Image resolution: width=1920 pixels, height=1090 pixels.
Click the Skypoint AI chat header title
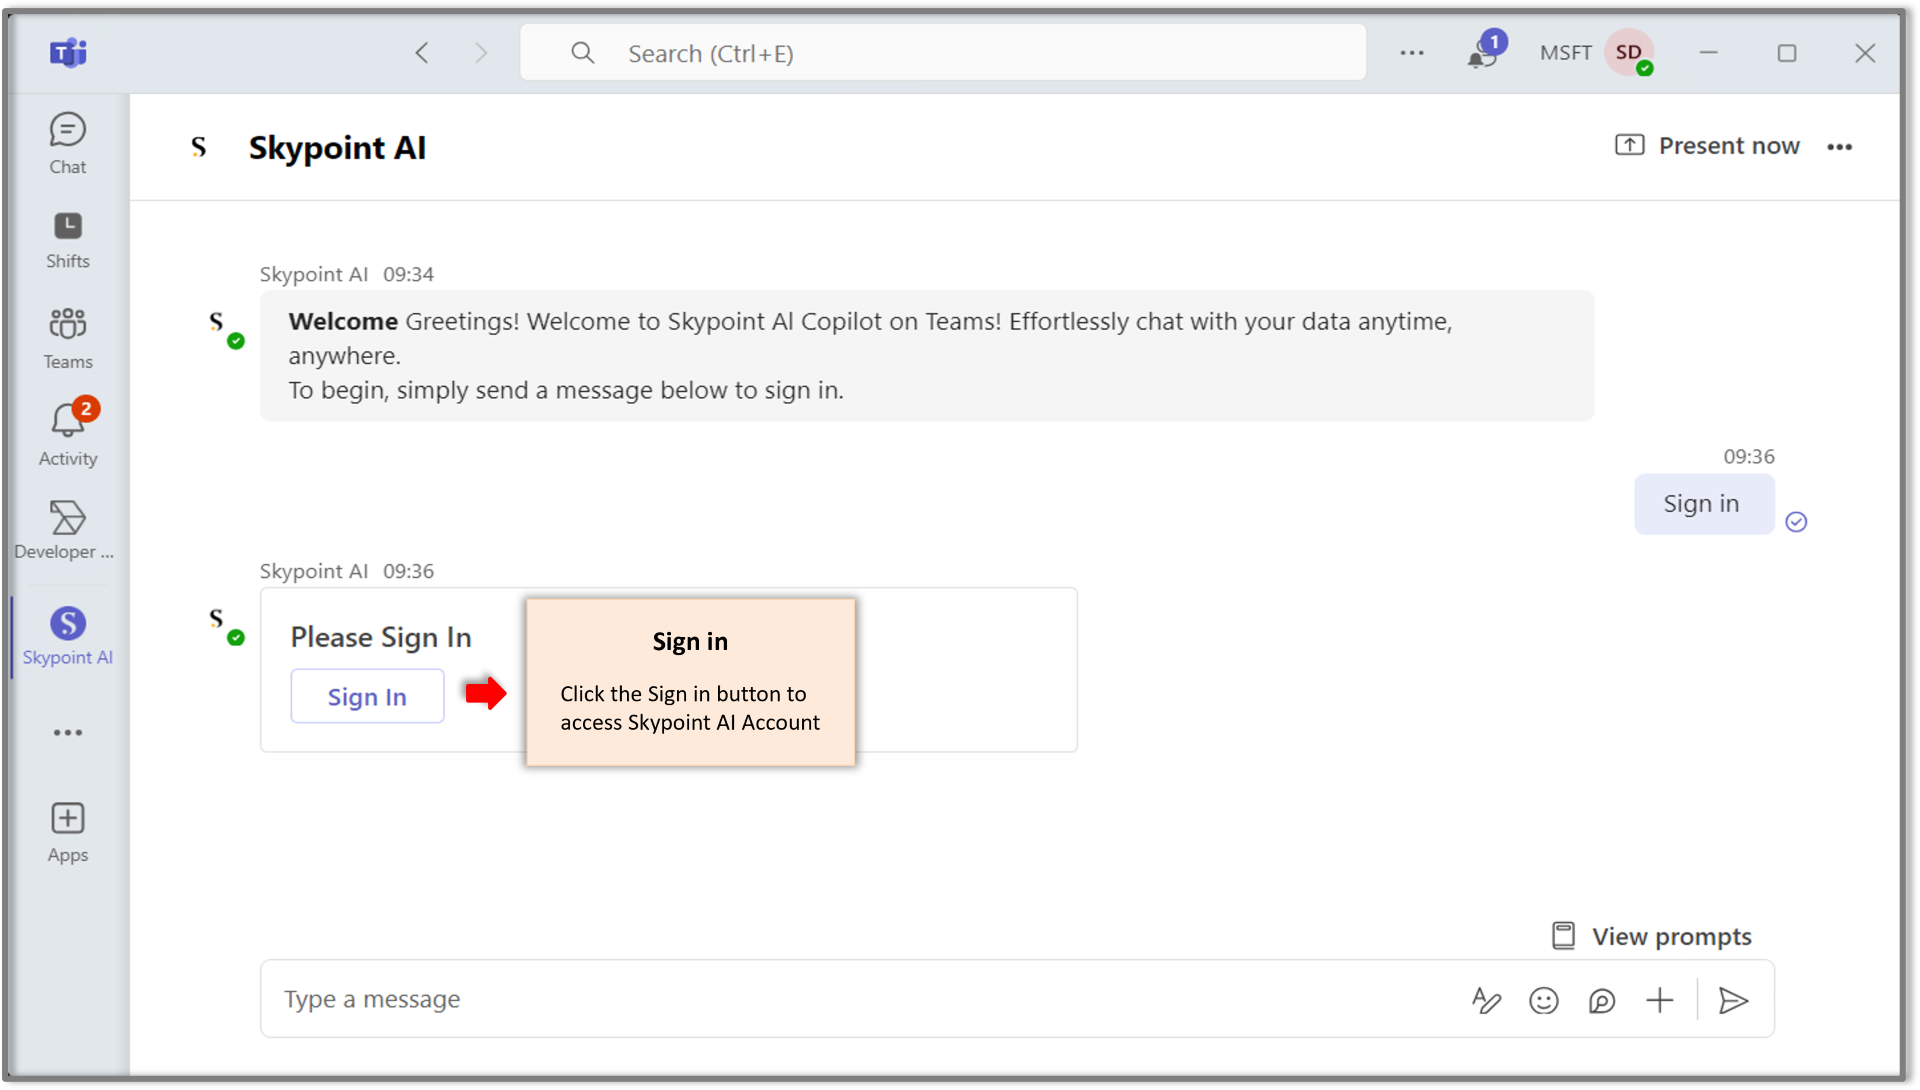tap(337, 148)
